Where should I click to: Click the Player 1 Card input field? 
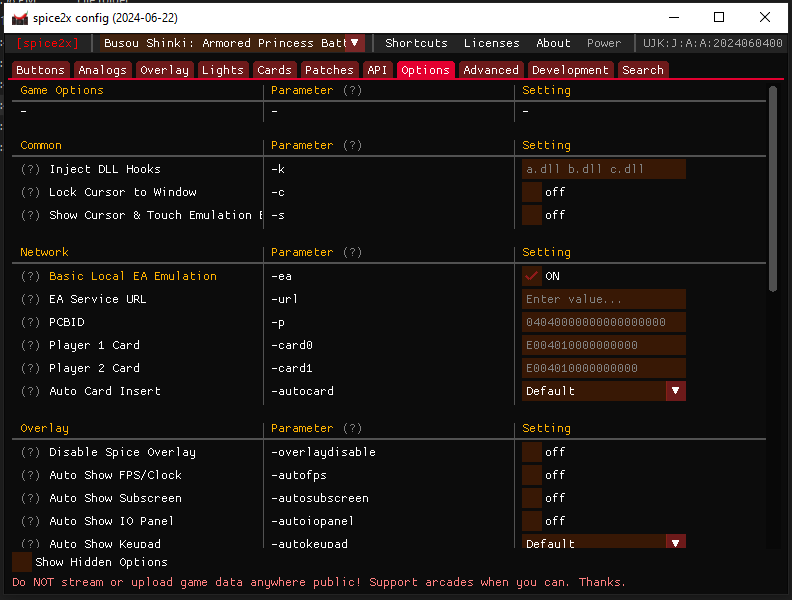point(604,345)
